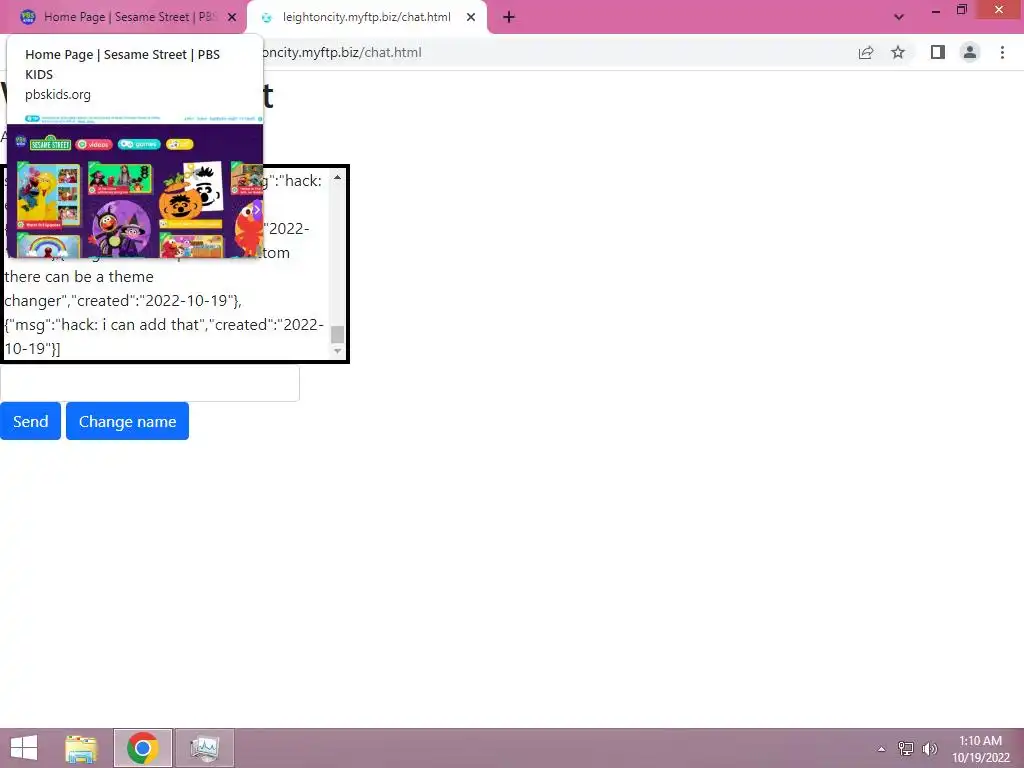This screenshot has height=768, width=1024.
Task: Restore down the Chrome window
Action: click(961, 10)
